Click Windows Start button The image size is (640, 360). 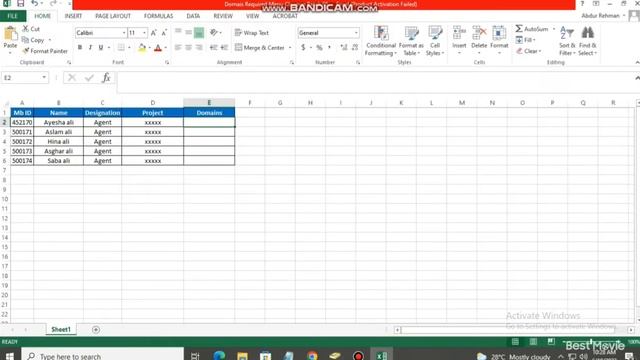(x=10, y=356)
